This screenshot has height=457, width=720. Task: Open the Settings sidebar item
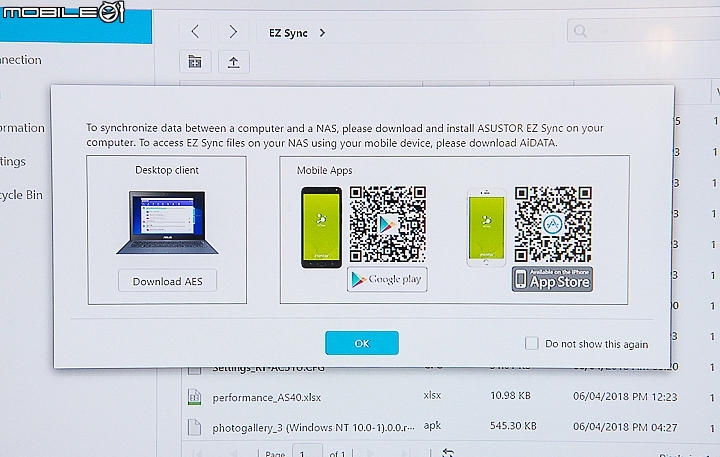pos(13,162)
